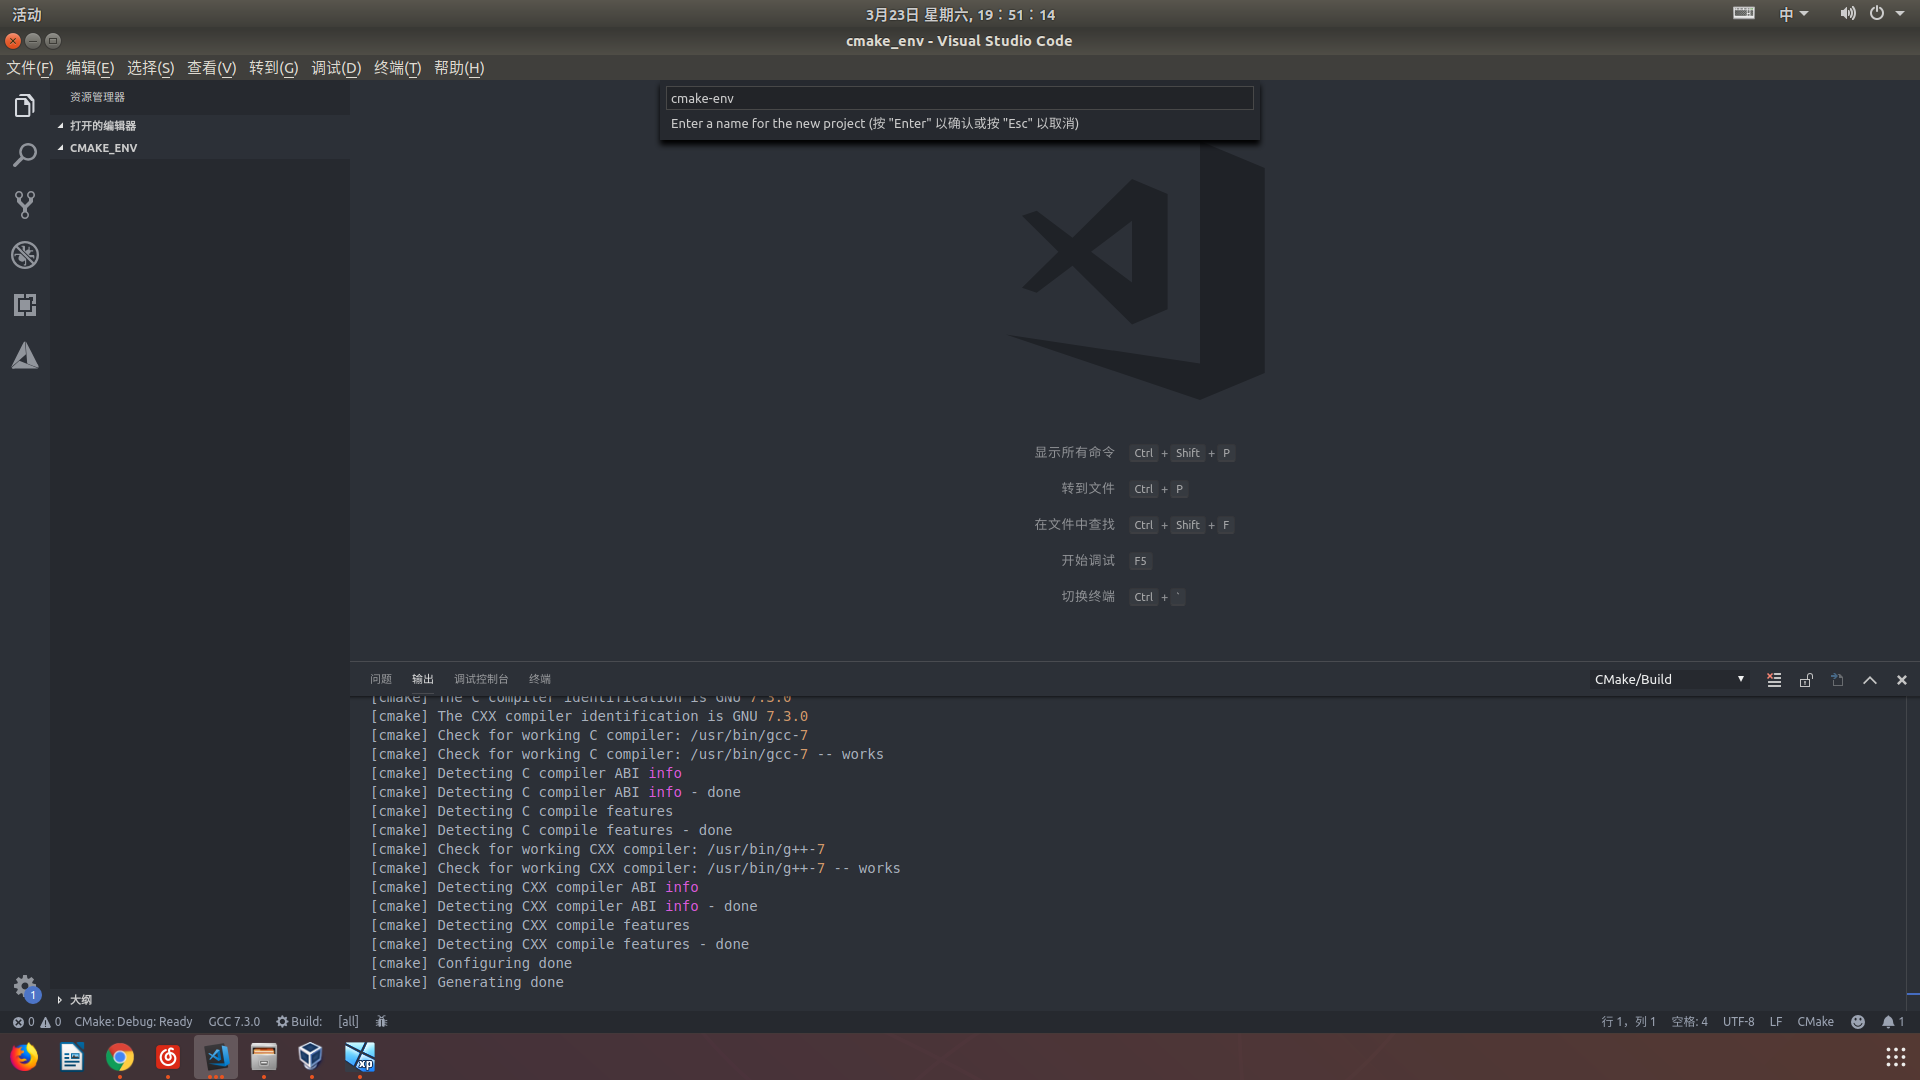Click CMake: Debug: Ready status button
This screenshot has height=1080, width=1920.
[133, 1021]
